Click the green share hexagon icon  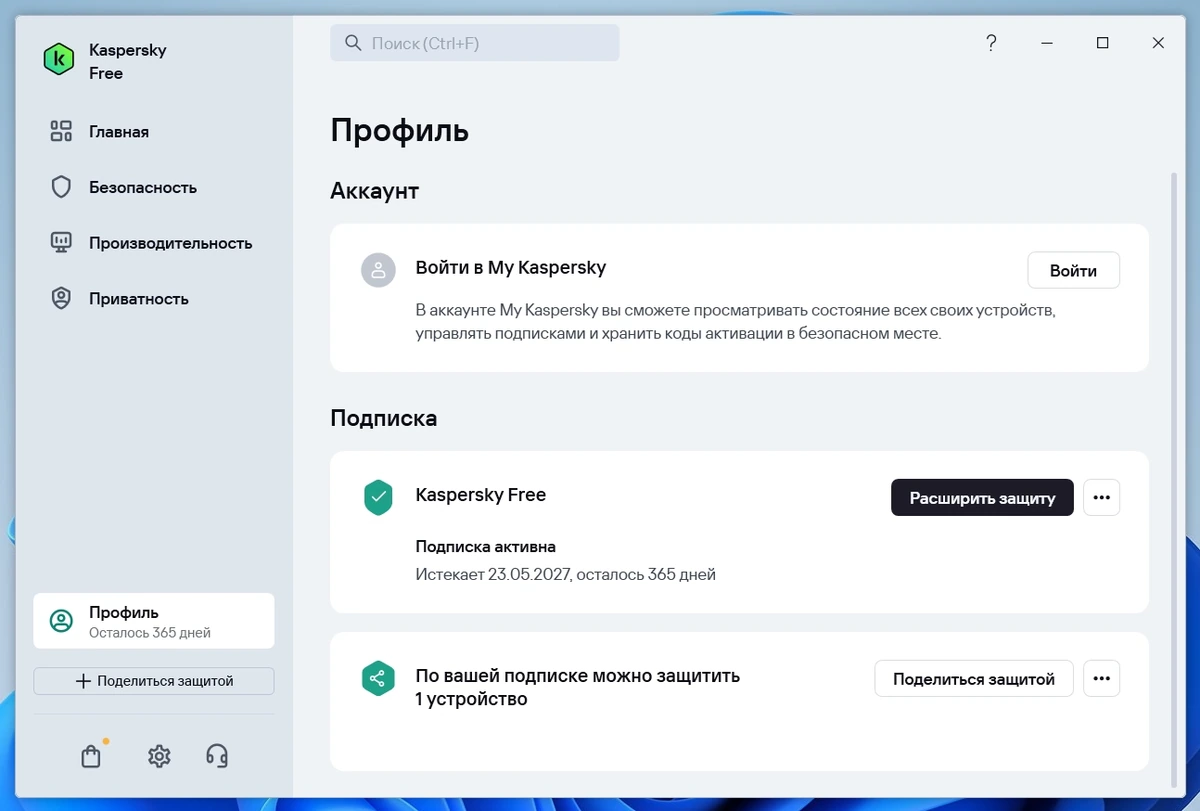tap(378, 679)
